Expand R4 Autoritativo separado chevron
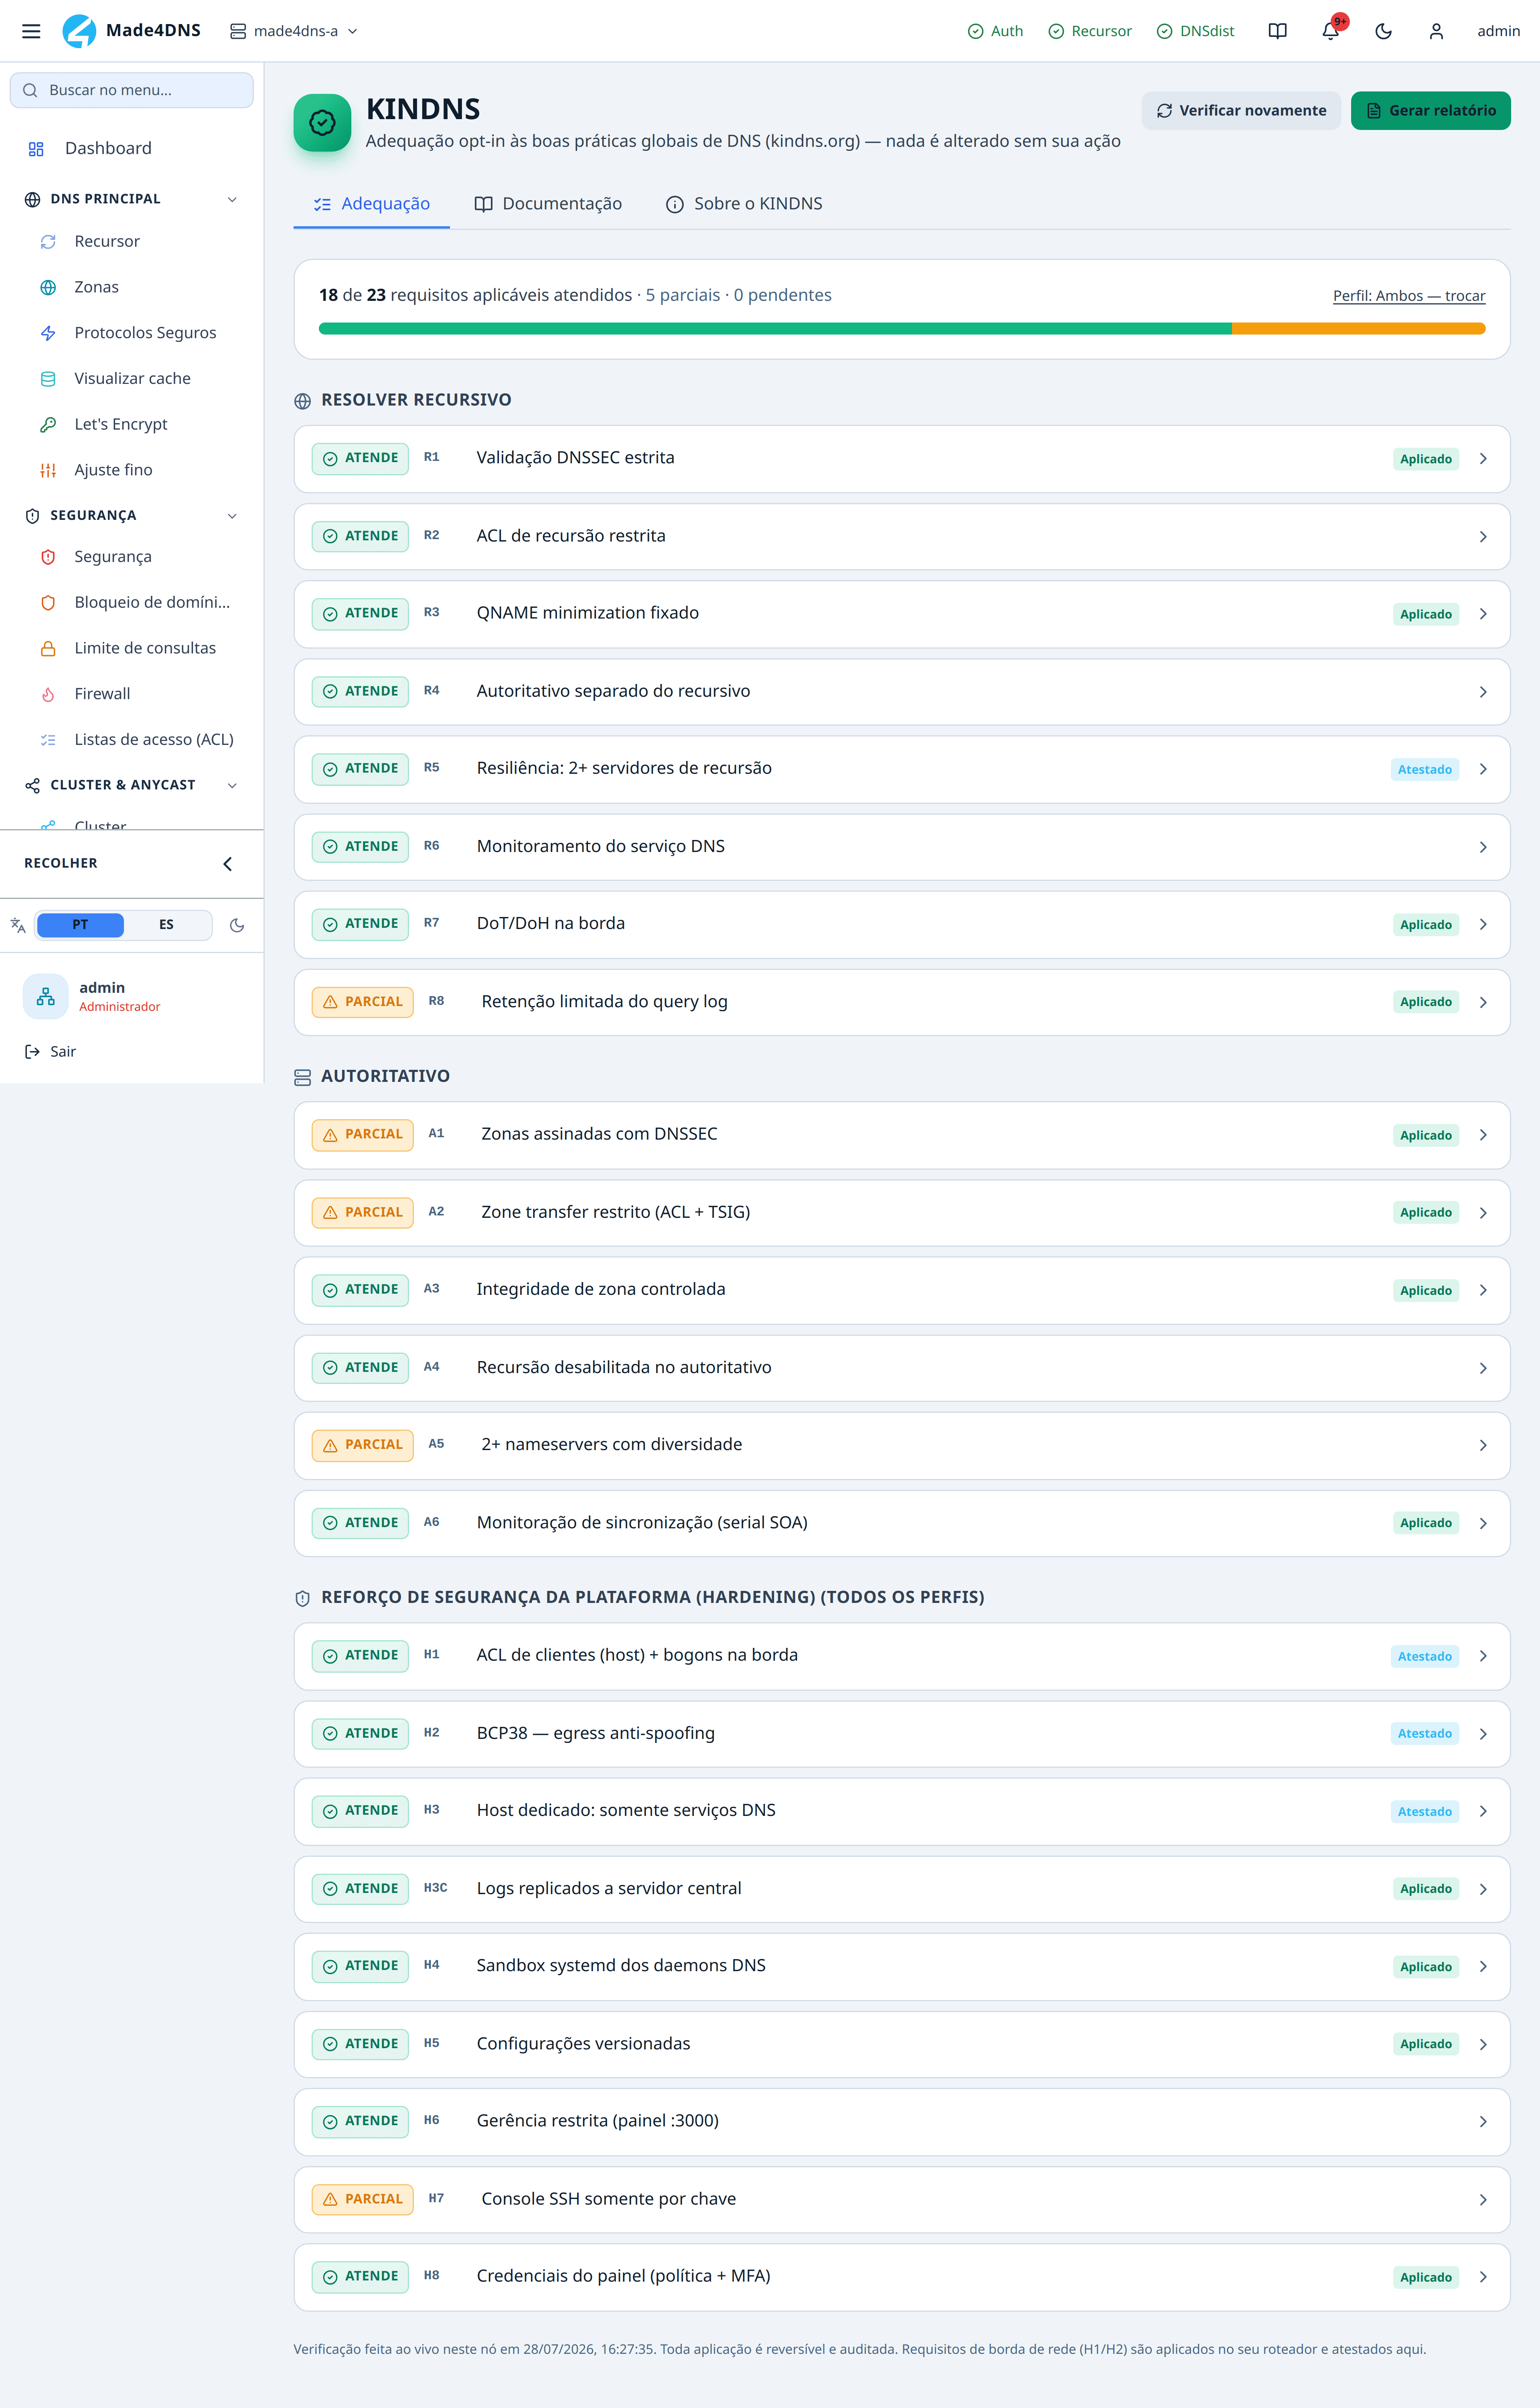 (1483, 692)
